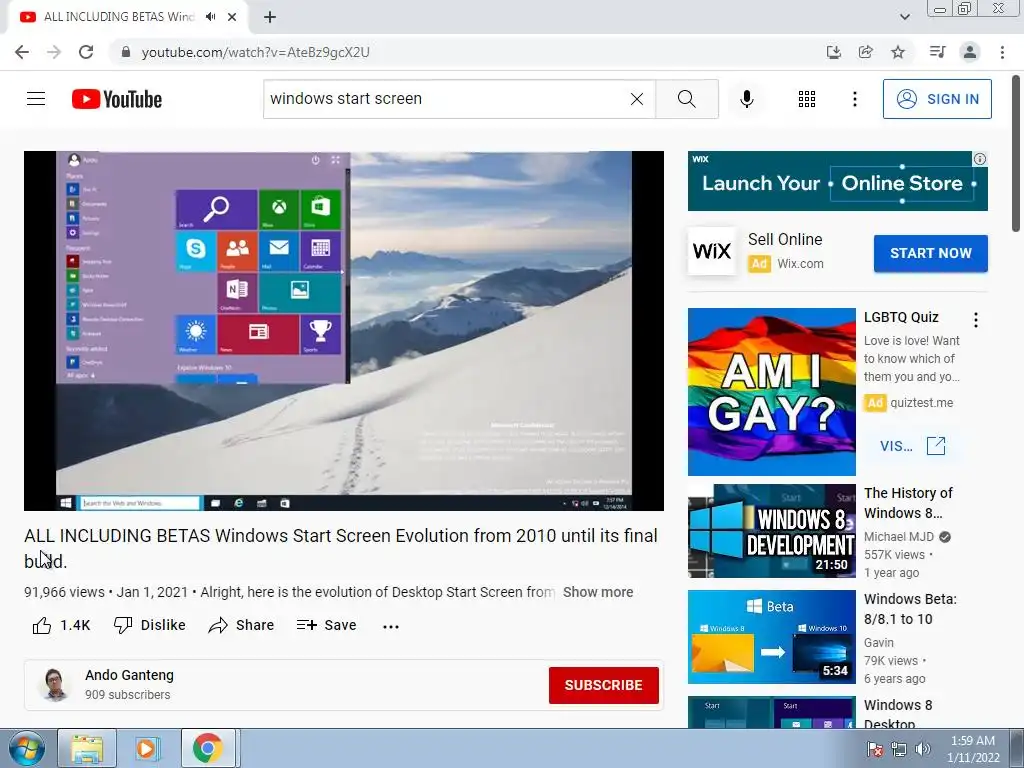1024x768 pixels.
Task: Open a new browser tab
Action: pos(270,17)
